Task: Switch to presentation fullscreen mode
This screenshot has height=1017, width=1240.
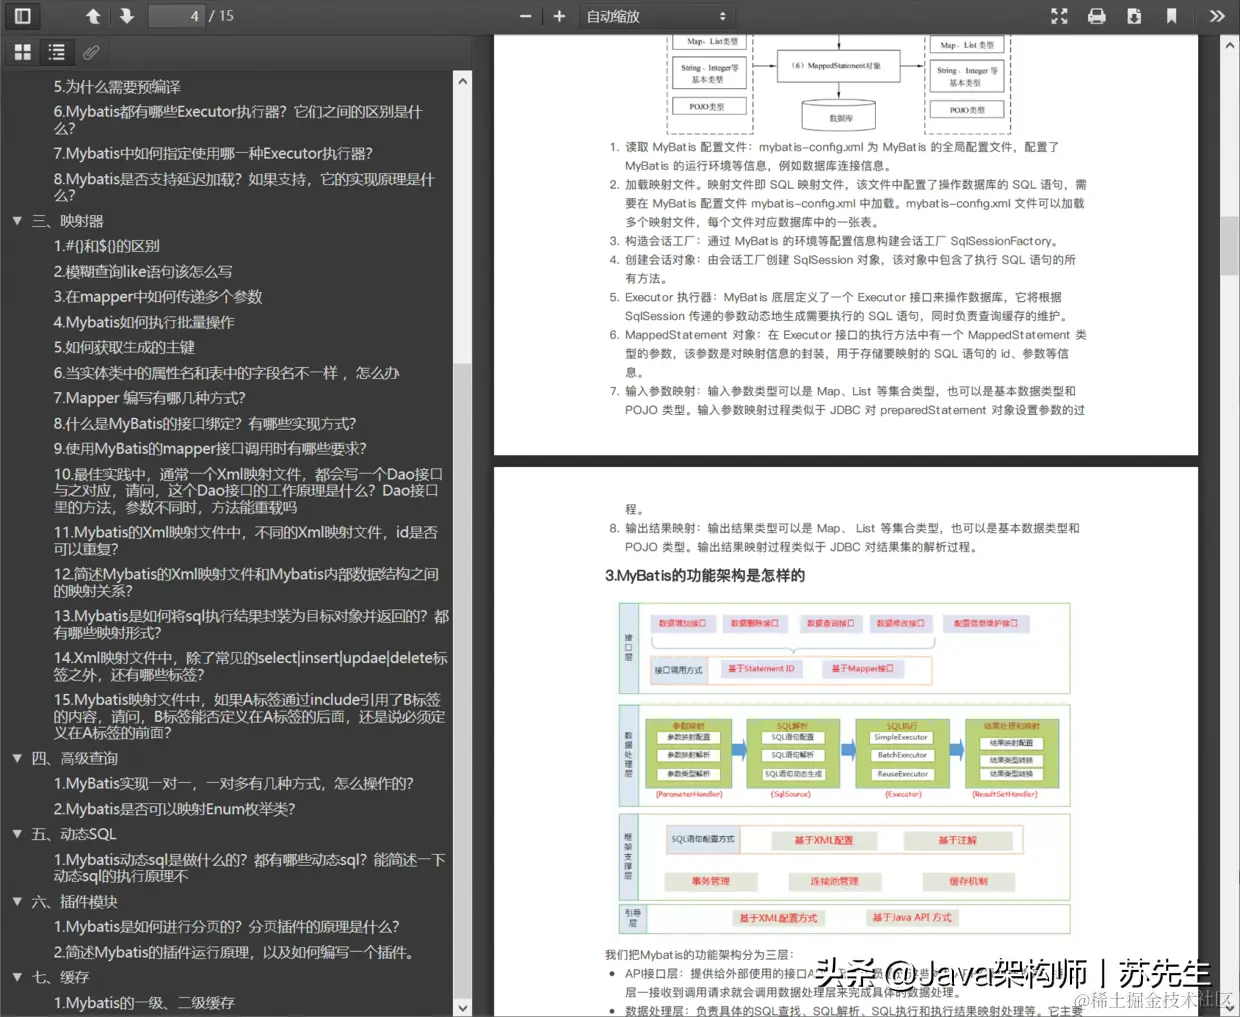Action: [x=1059, y=16]
